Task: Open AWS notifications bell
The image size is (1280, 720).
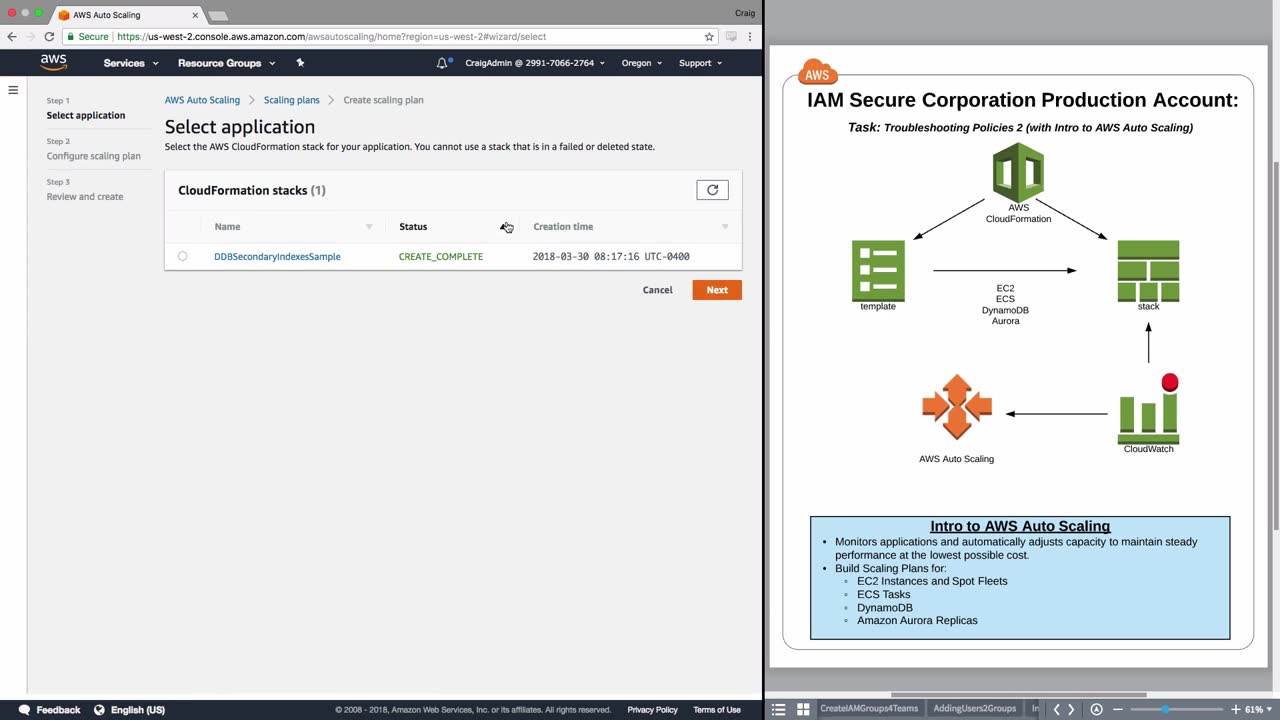Action: point(442,63)
